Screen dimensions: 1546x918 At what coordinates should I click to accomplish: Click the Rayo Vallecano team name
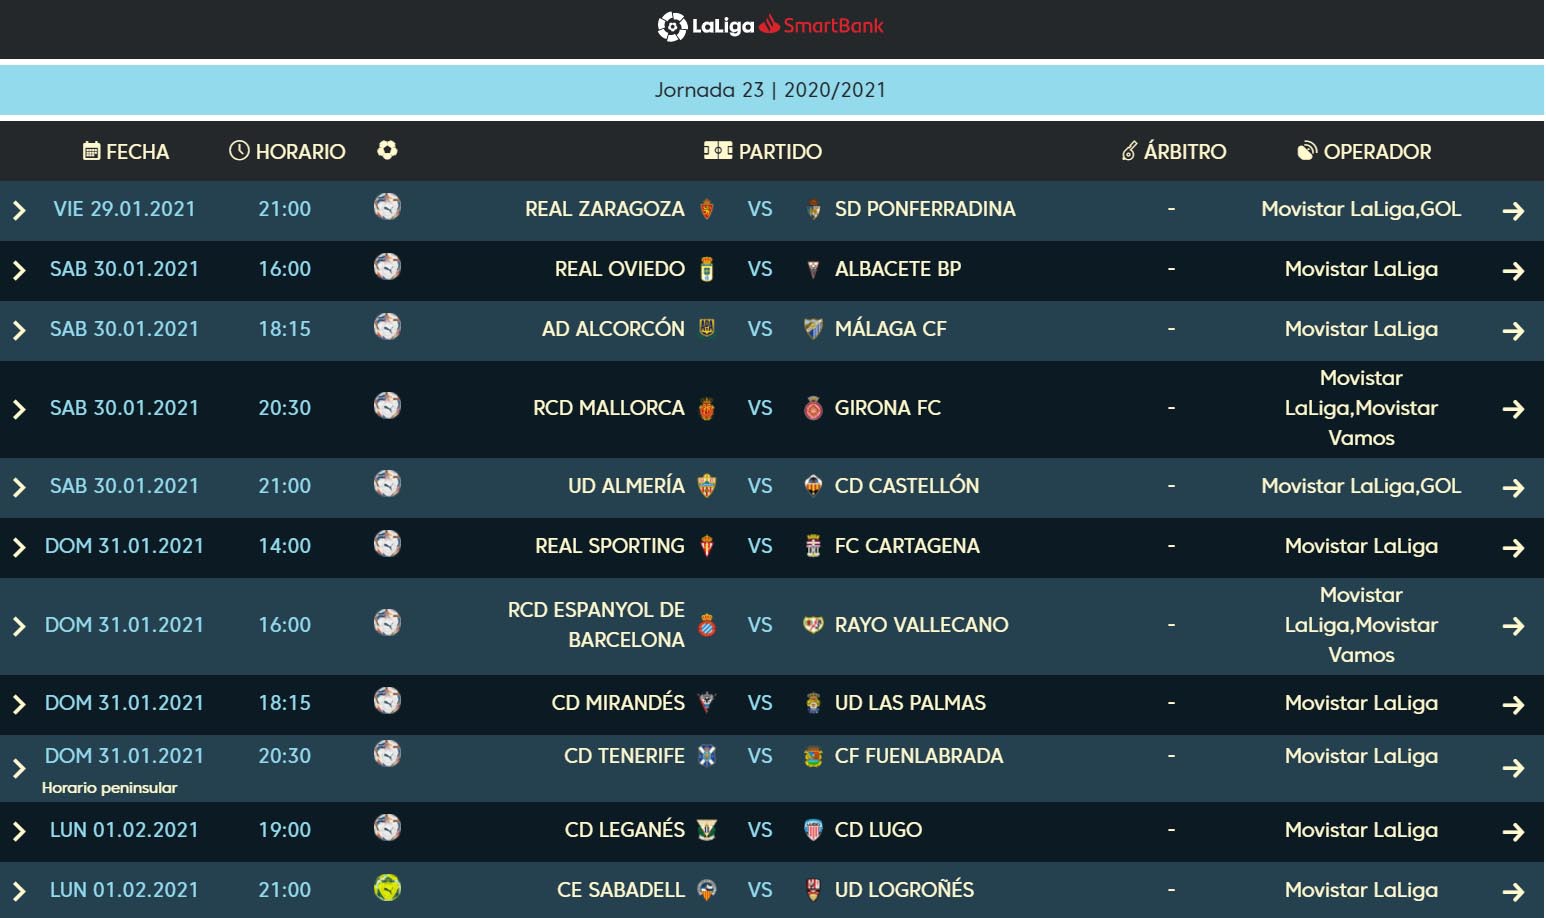pos(921,625)
